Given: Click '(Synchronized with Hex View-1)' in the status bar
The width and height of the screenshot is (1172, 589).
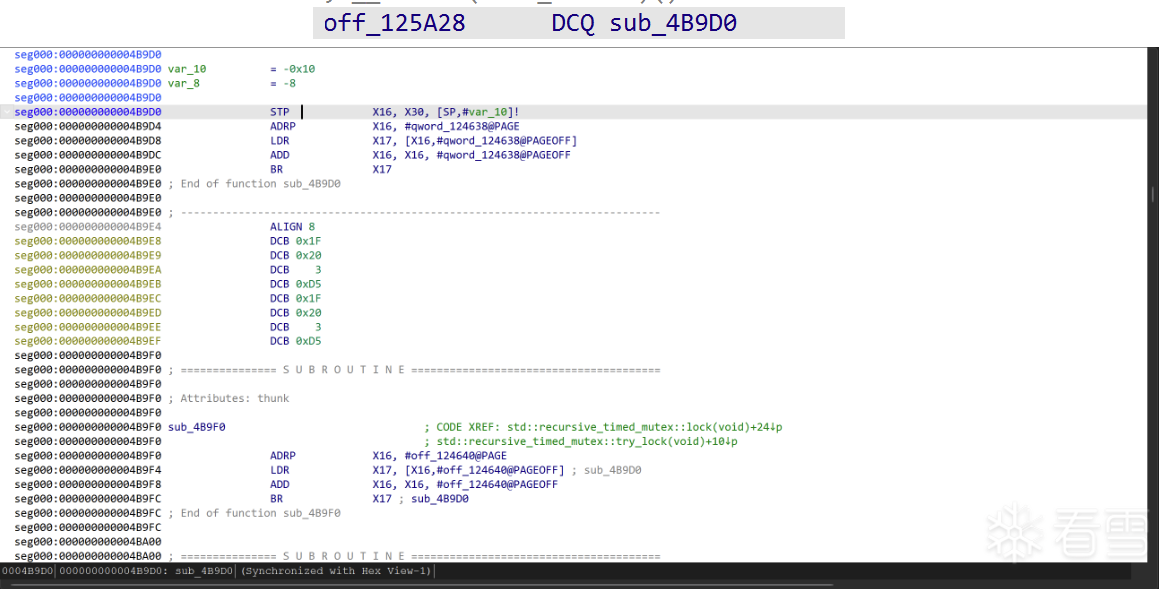Looking at the screenshot, I should click(336, 571).
